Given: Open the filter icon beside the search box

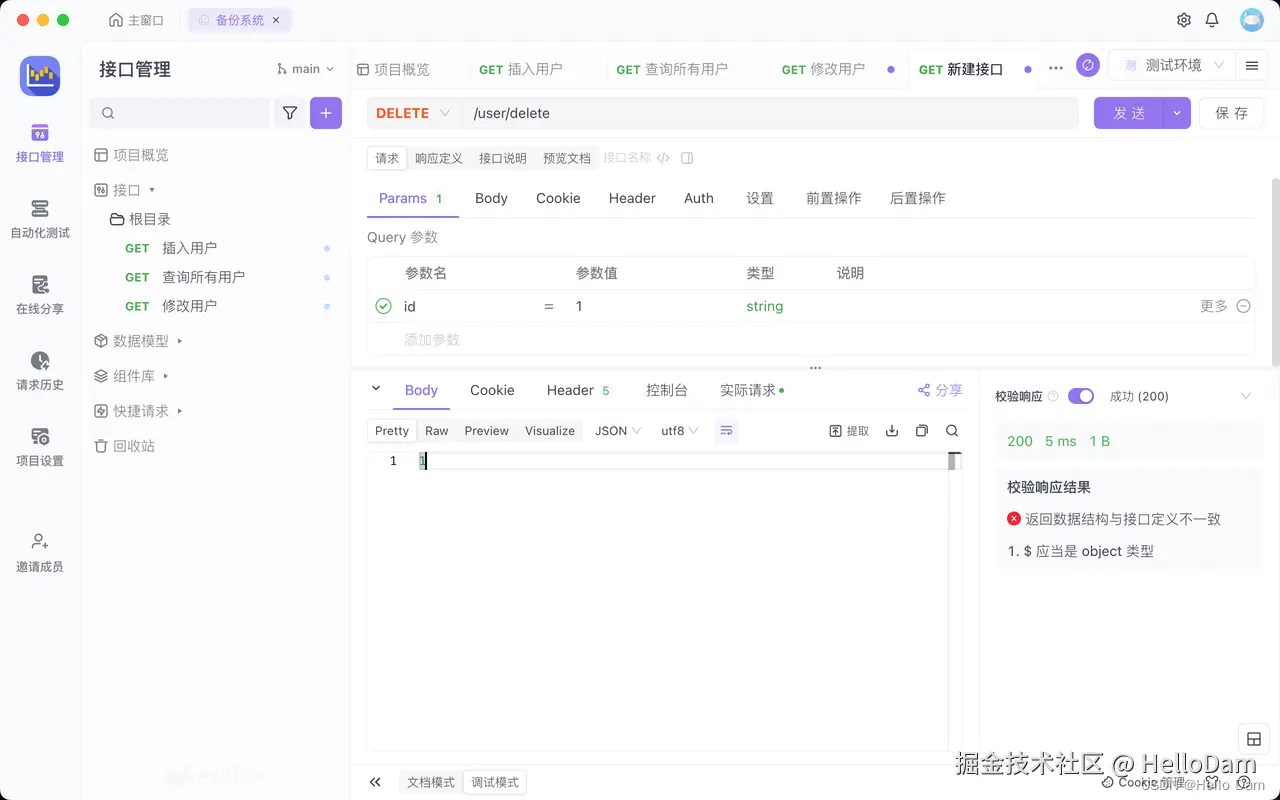Looking at the screenshot, I should click(289, 113).
